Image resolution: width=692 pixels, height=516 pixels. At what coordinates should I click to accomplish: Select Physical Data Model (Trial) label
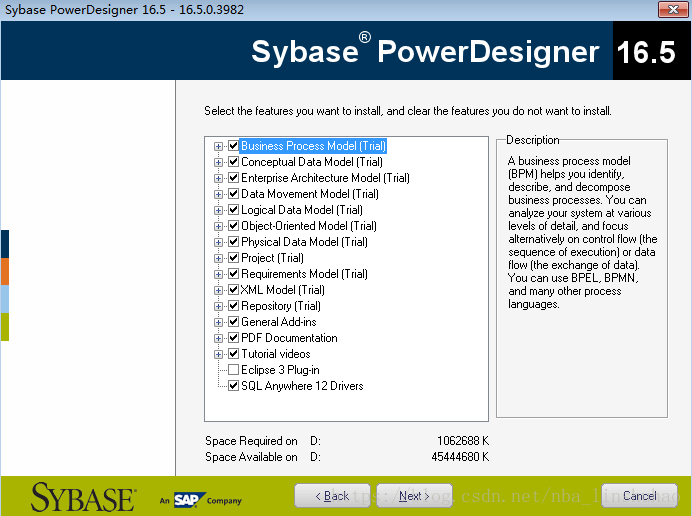coord(305,242)
